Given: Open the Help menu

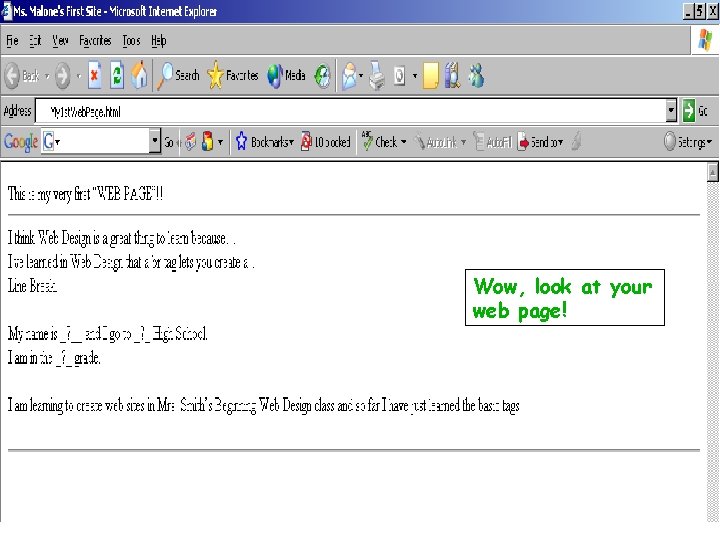Looking at the screenshot, I should coord(159,41).
